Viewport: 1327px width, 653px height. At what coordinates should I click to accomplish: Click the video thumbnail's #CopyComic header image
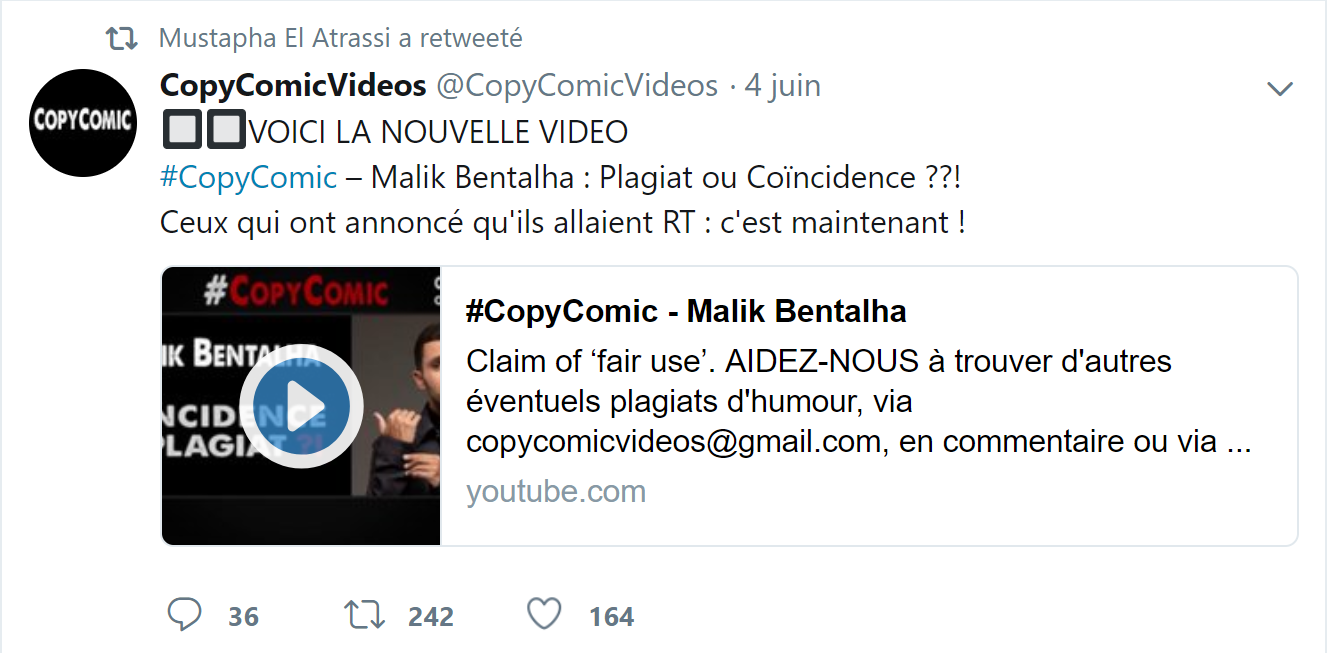(x=296, y=291)
